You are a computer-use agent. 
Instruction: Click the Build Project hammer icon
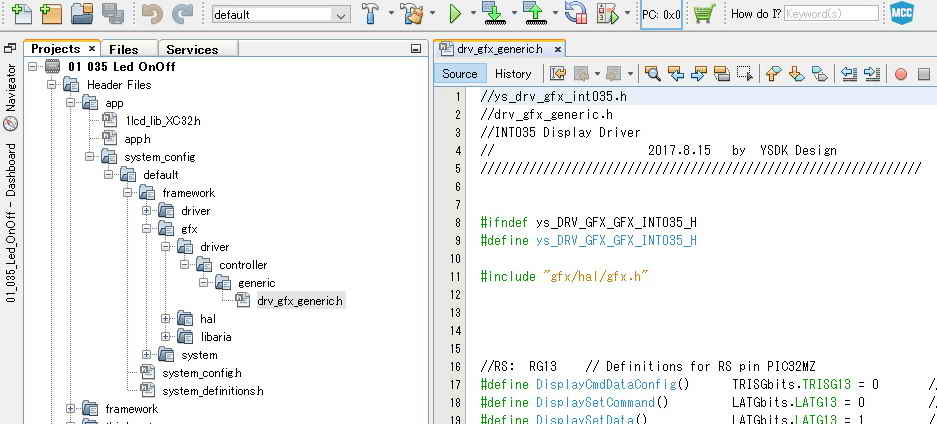371,14
